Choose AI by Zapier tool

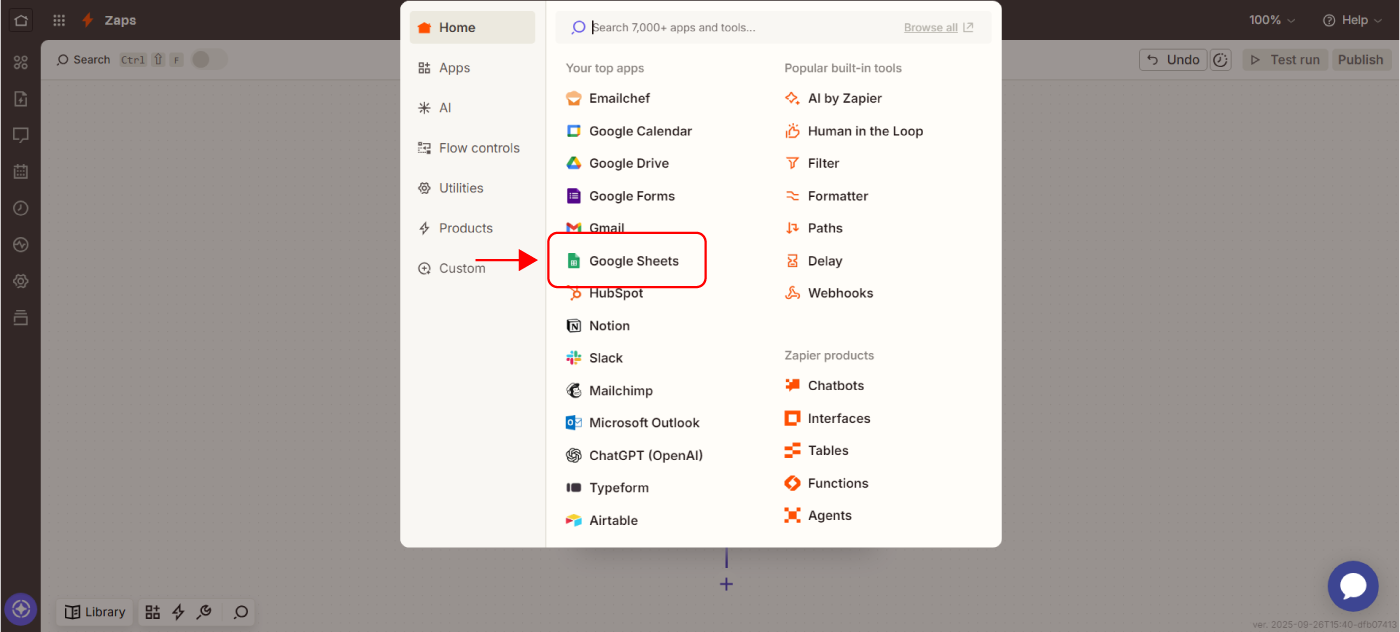point(844,98)
